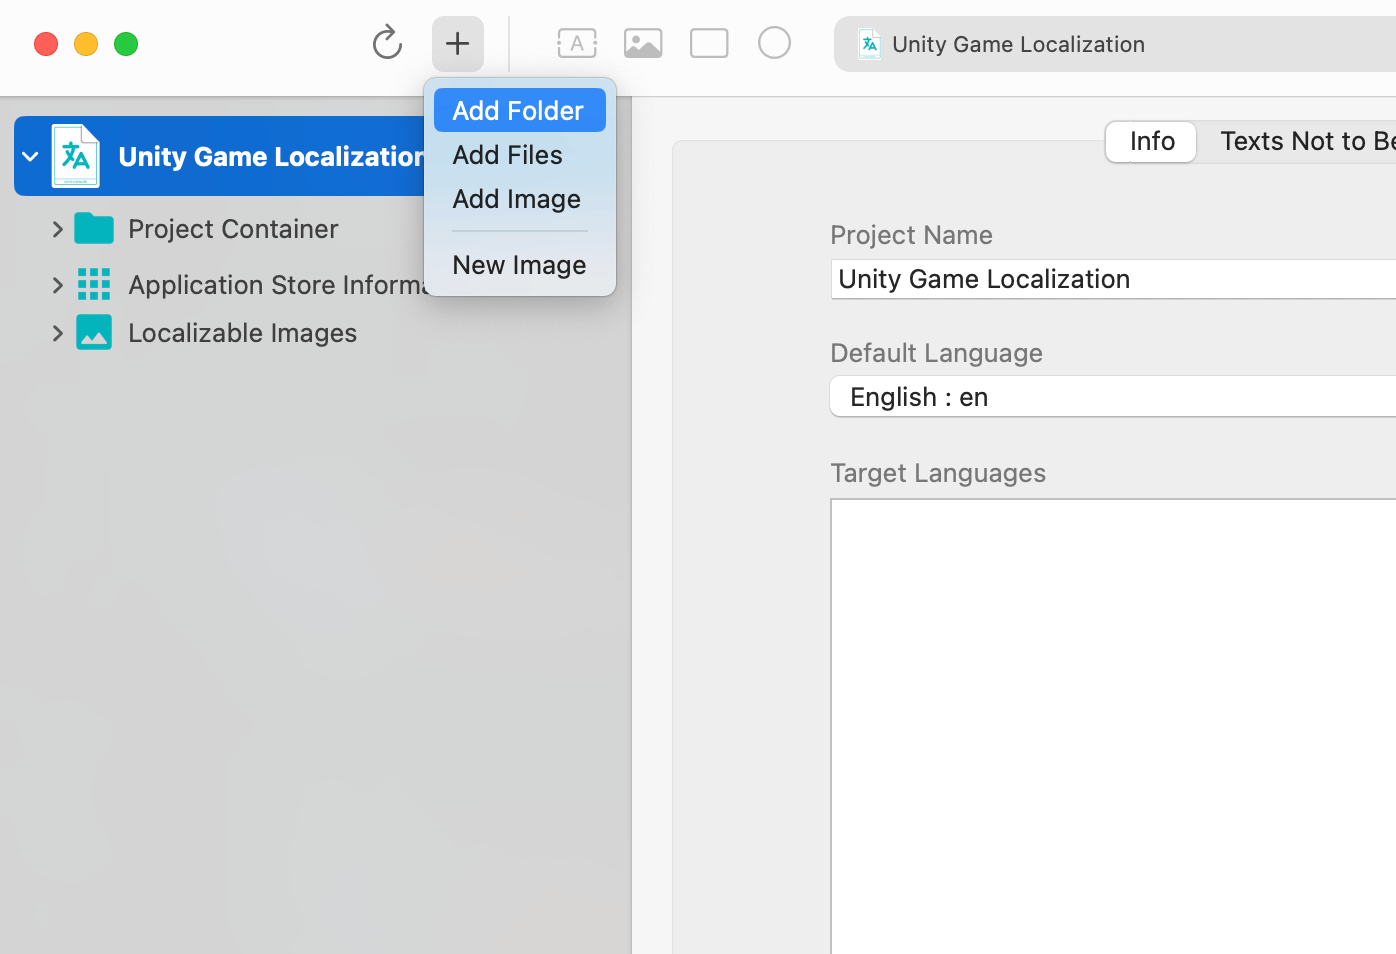Viewport: 1396px width, 954px height.
Task: Switch to the Texts Not to Be tab
Action: click(1307, 141)
